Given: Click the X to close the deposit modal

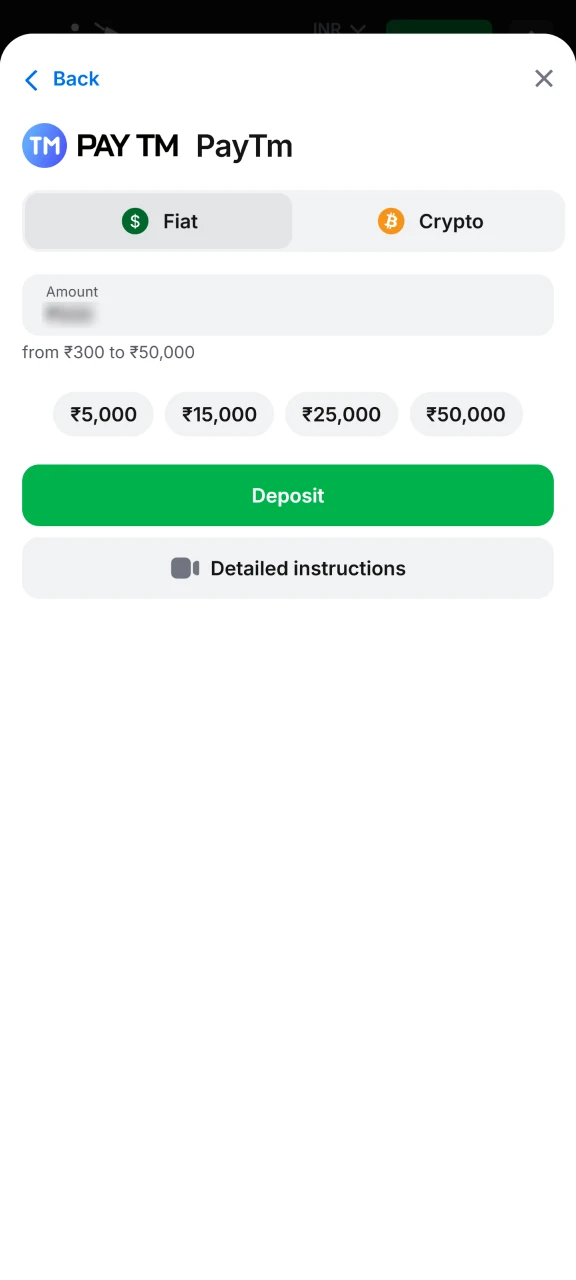Looking at the screenshot, I should [543, 78].
